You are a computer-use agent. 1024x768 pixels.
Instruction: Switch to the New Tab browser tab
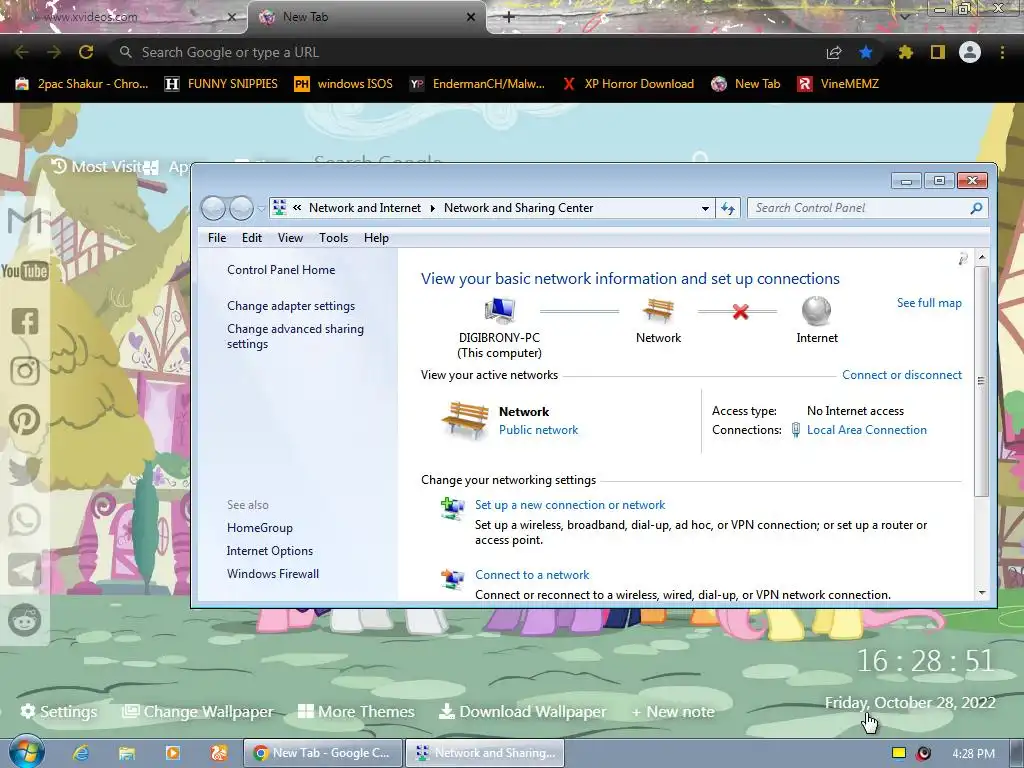pos(366,17)
